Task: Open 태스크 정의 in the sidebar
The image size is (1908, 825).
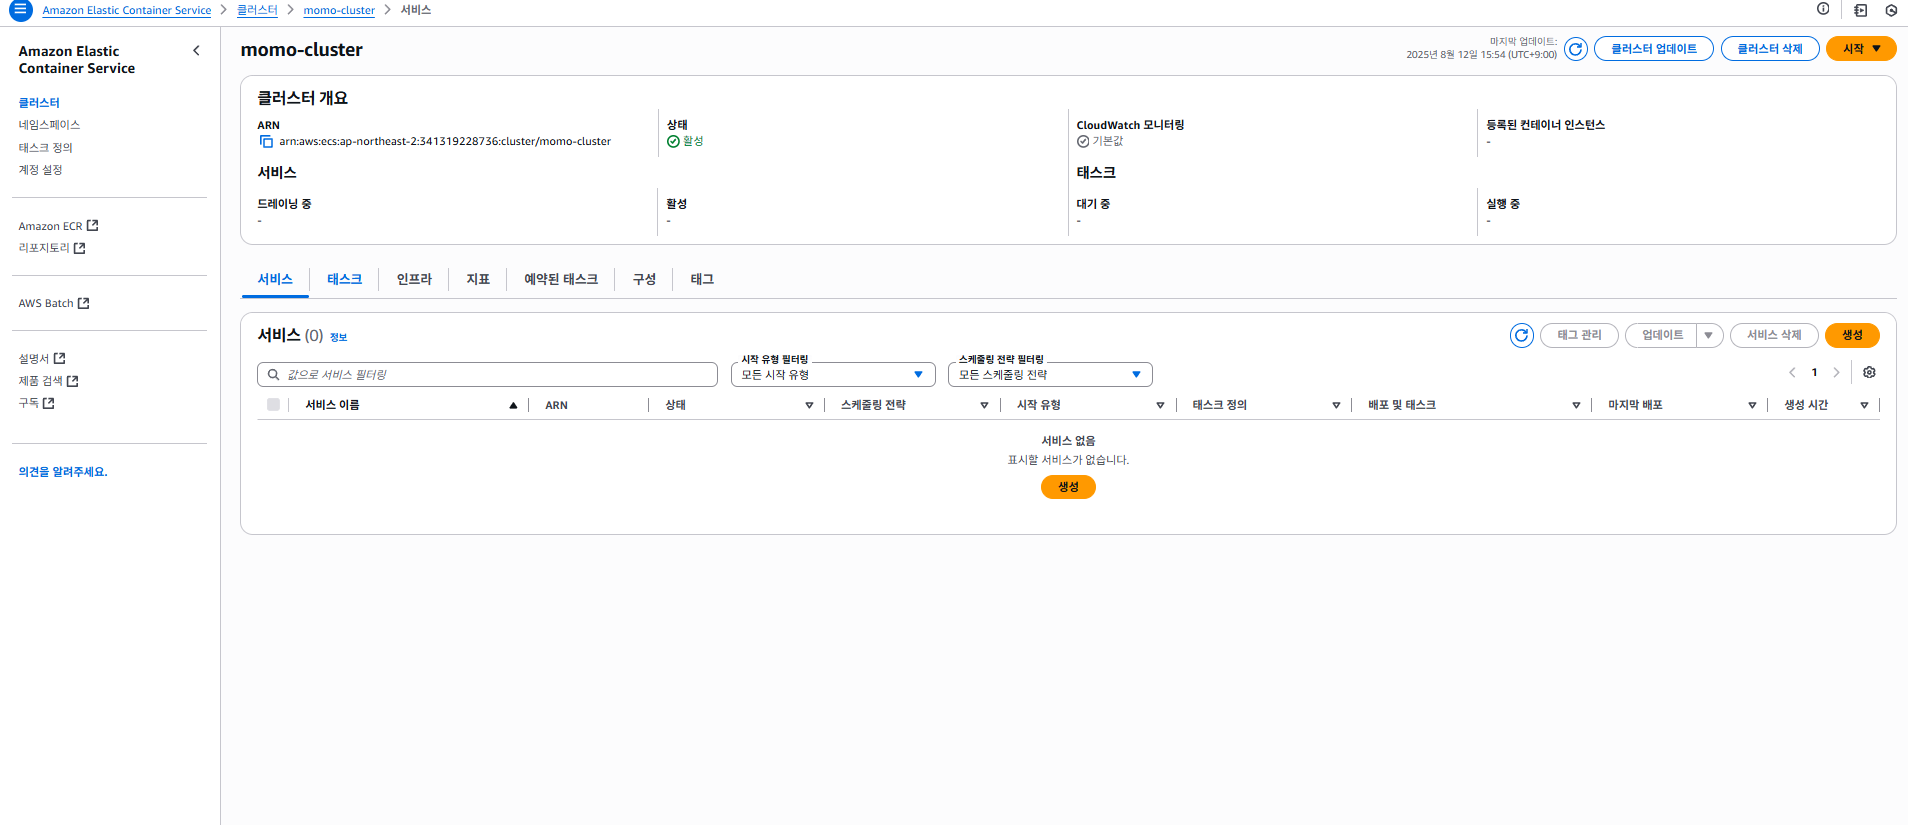Action: pyautogui.click(x=45, y=148)
